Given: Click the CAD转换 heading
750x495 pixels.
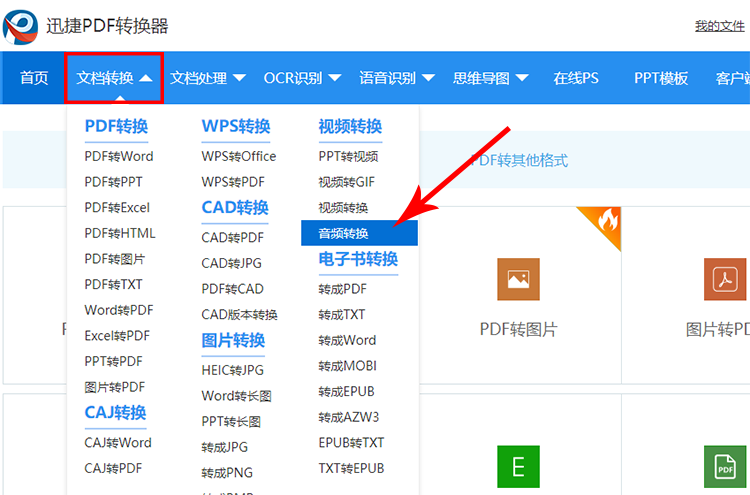Looking at the screenshot, I should pos(235,208).
